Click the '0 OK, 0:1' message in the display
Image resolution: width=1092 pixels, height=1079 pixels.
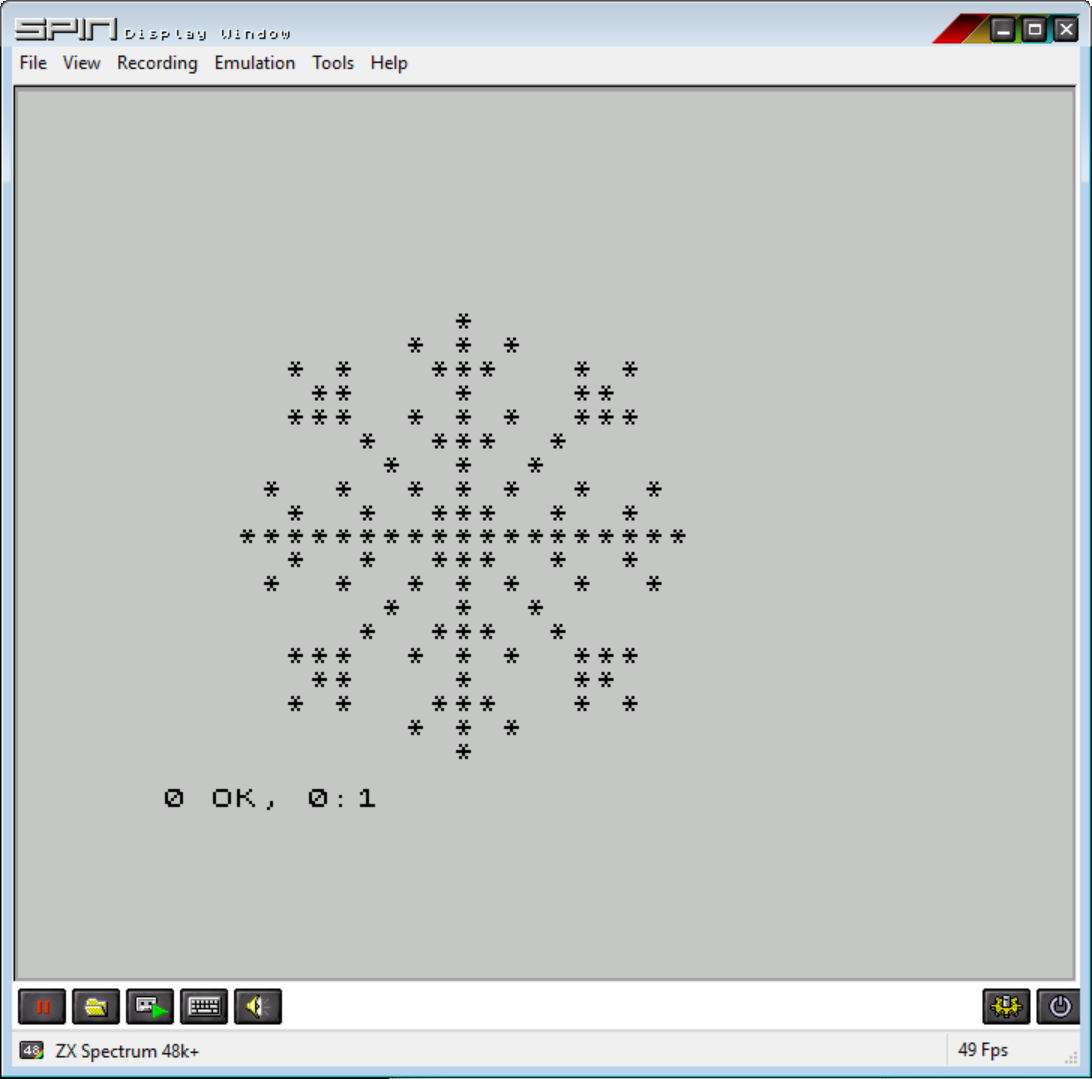[x=270, y=799]
